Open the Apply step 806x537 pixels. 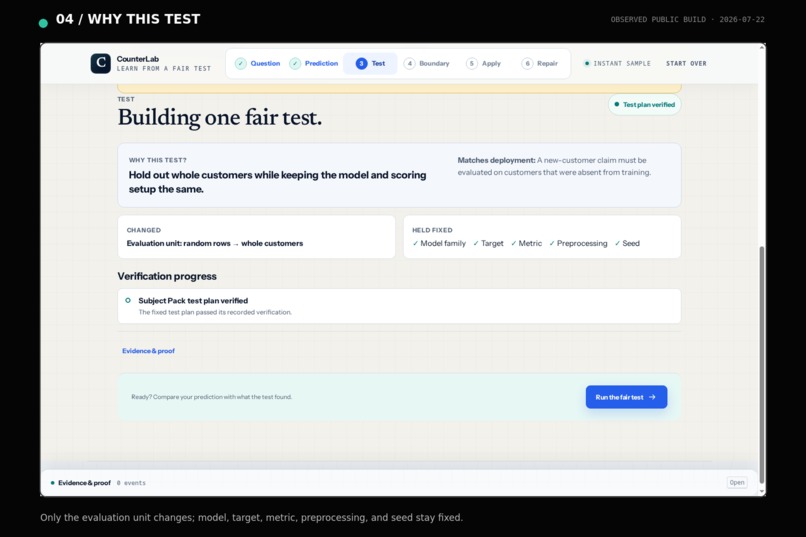click(484, 63)
